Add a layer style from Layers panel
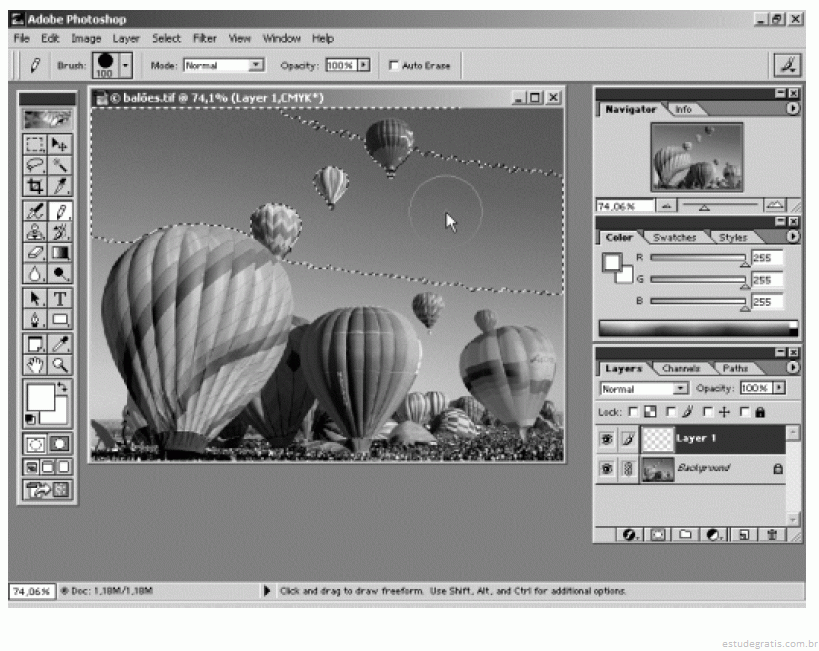 click(629, 534)
